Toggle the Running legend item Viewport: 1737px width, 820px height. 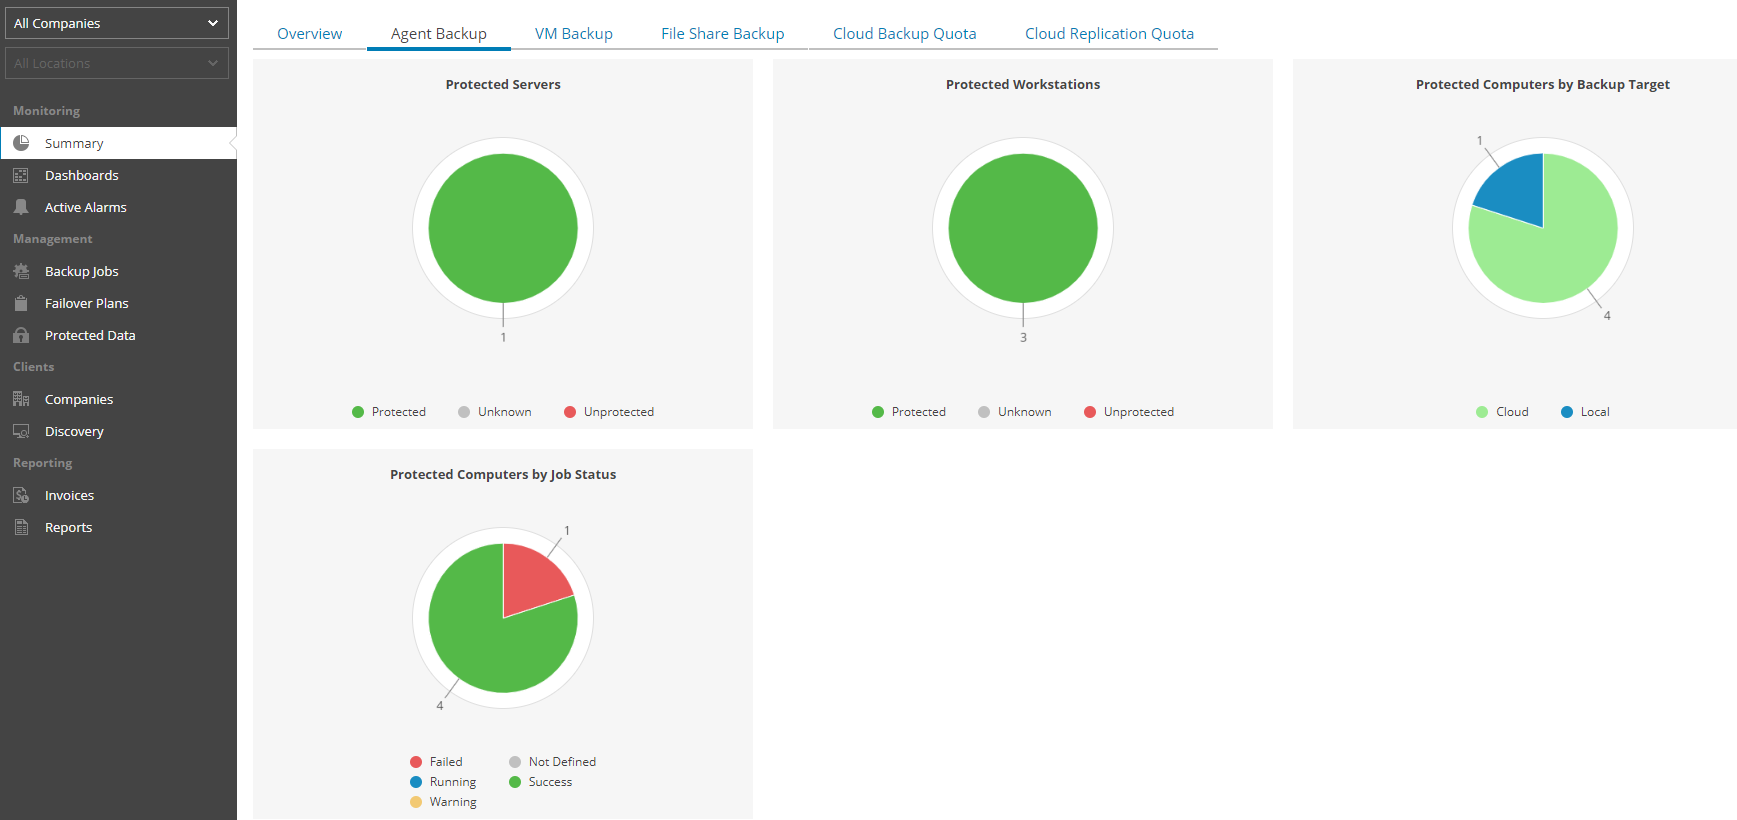[443, 782]
